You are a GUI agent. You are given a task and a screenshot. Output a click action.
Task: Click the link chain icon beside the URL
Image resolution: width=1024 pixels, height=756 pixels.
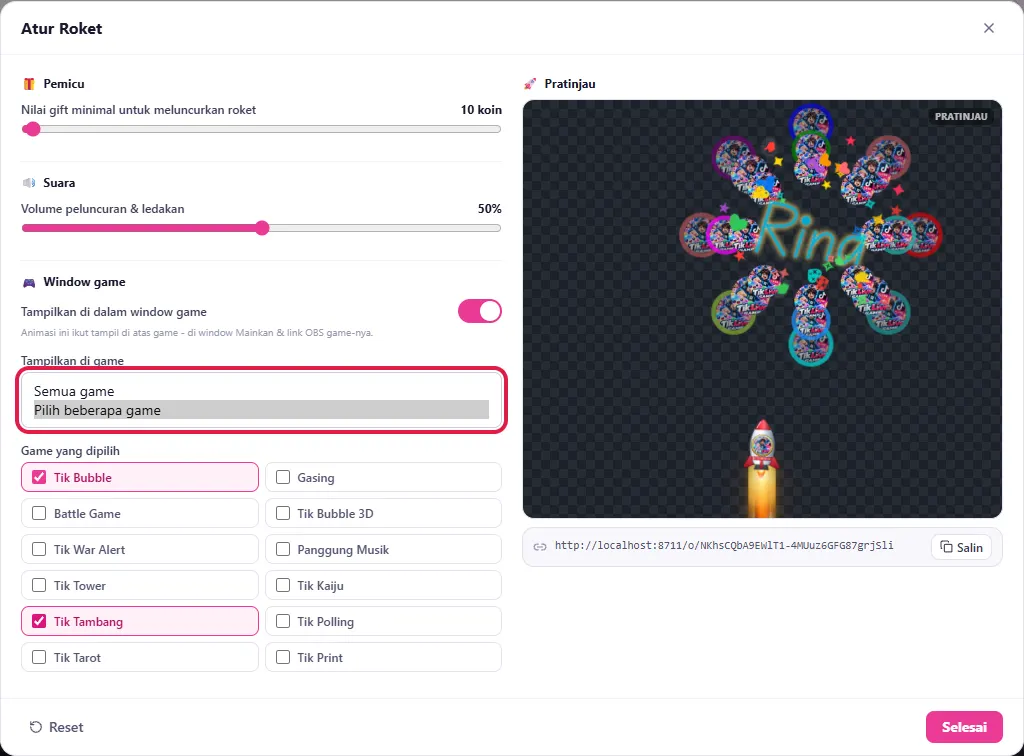[540, 546]
